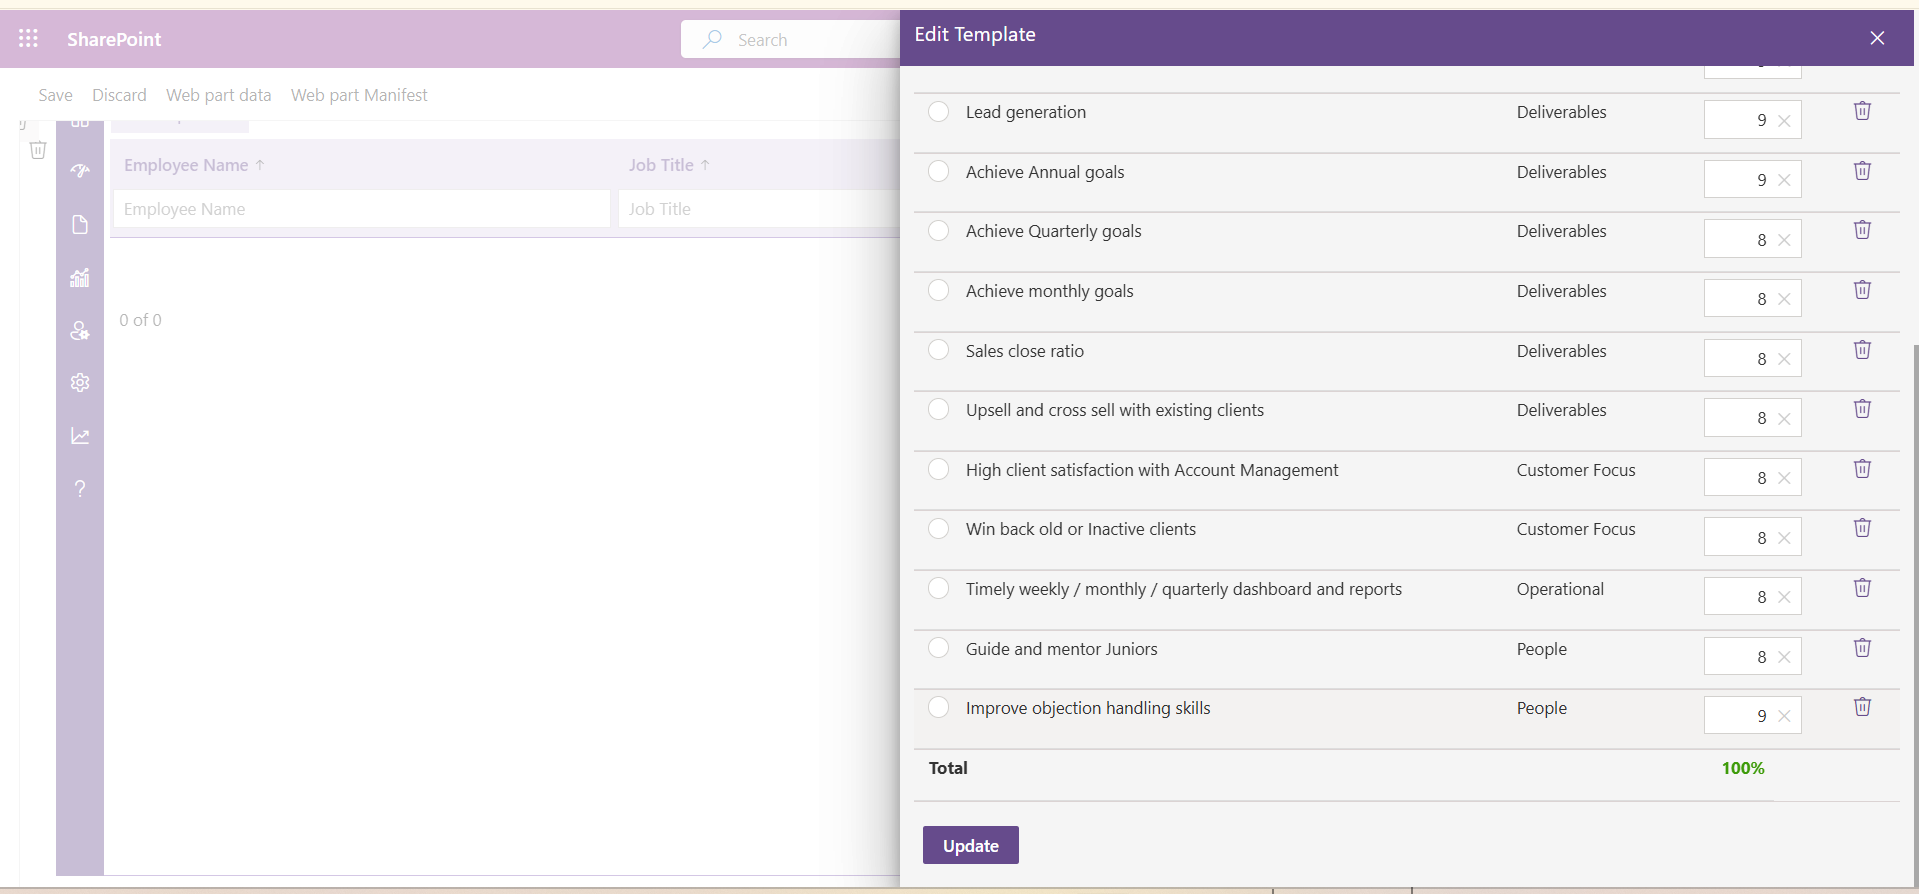
Task: Click the Job Title filter field
Action: (759, 209)
